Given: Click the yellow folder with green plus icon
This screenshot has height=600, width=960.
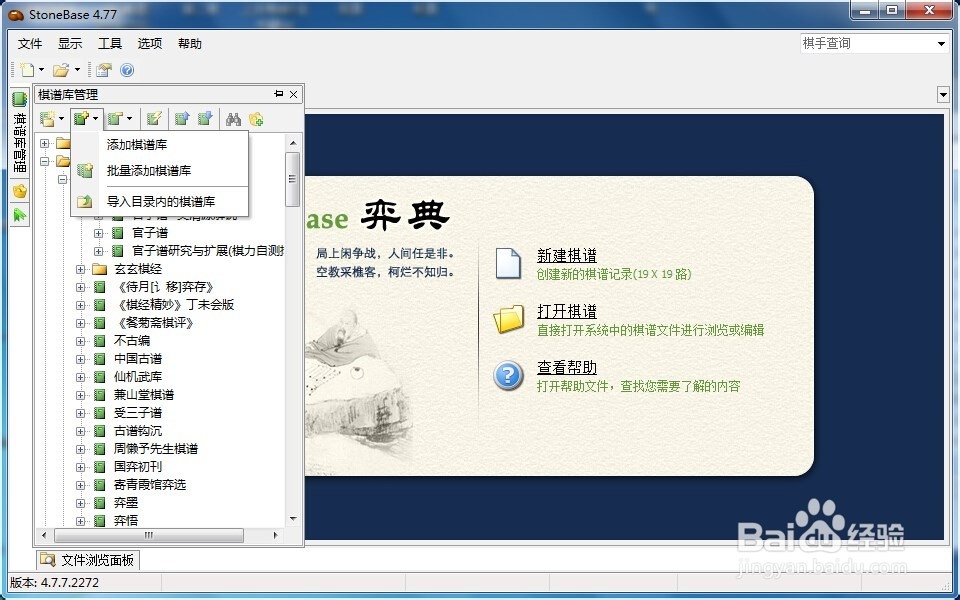Looking at the screenshot, I should click(256, 118).
